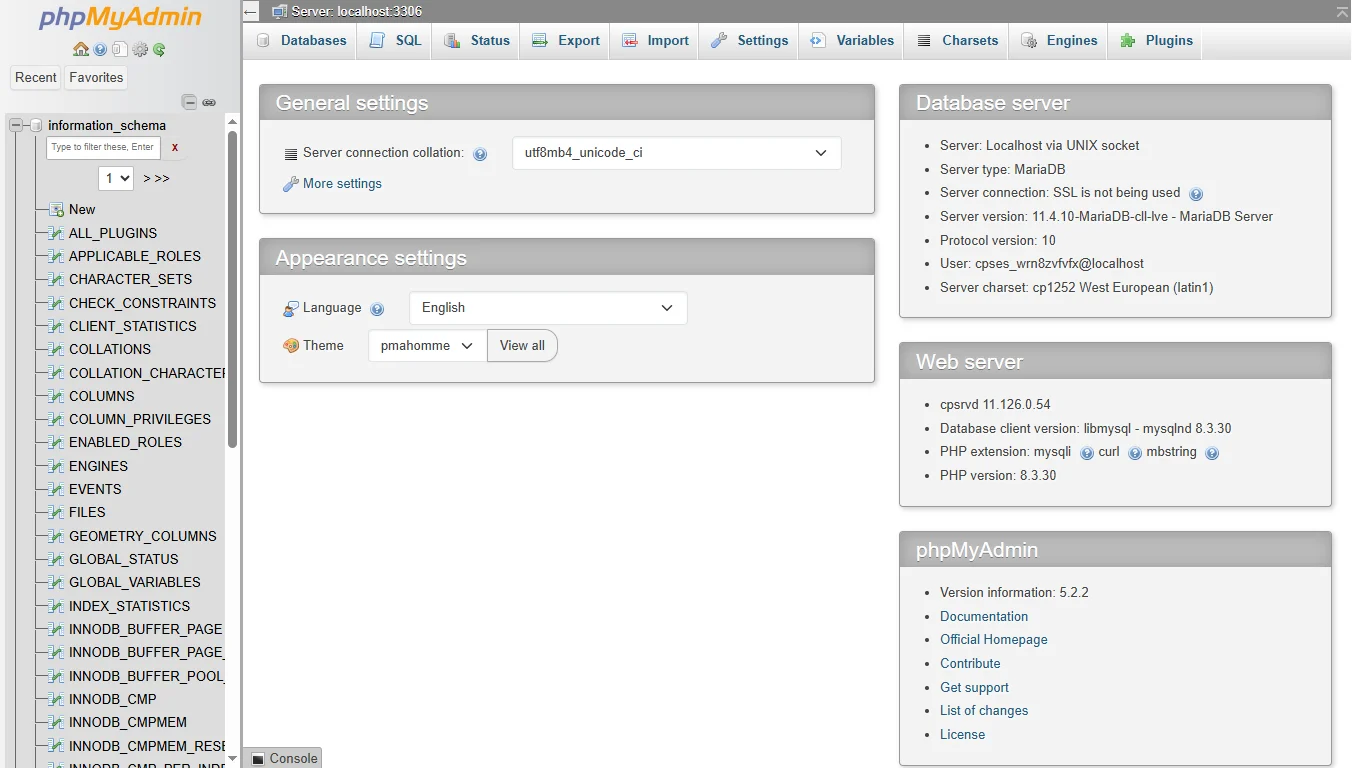Click the Recent button
The height and width of the screenshot is (768, 1352).
tap(36, 77)
